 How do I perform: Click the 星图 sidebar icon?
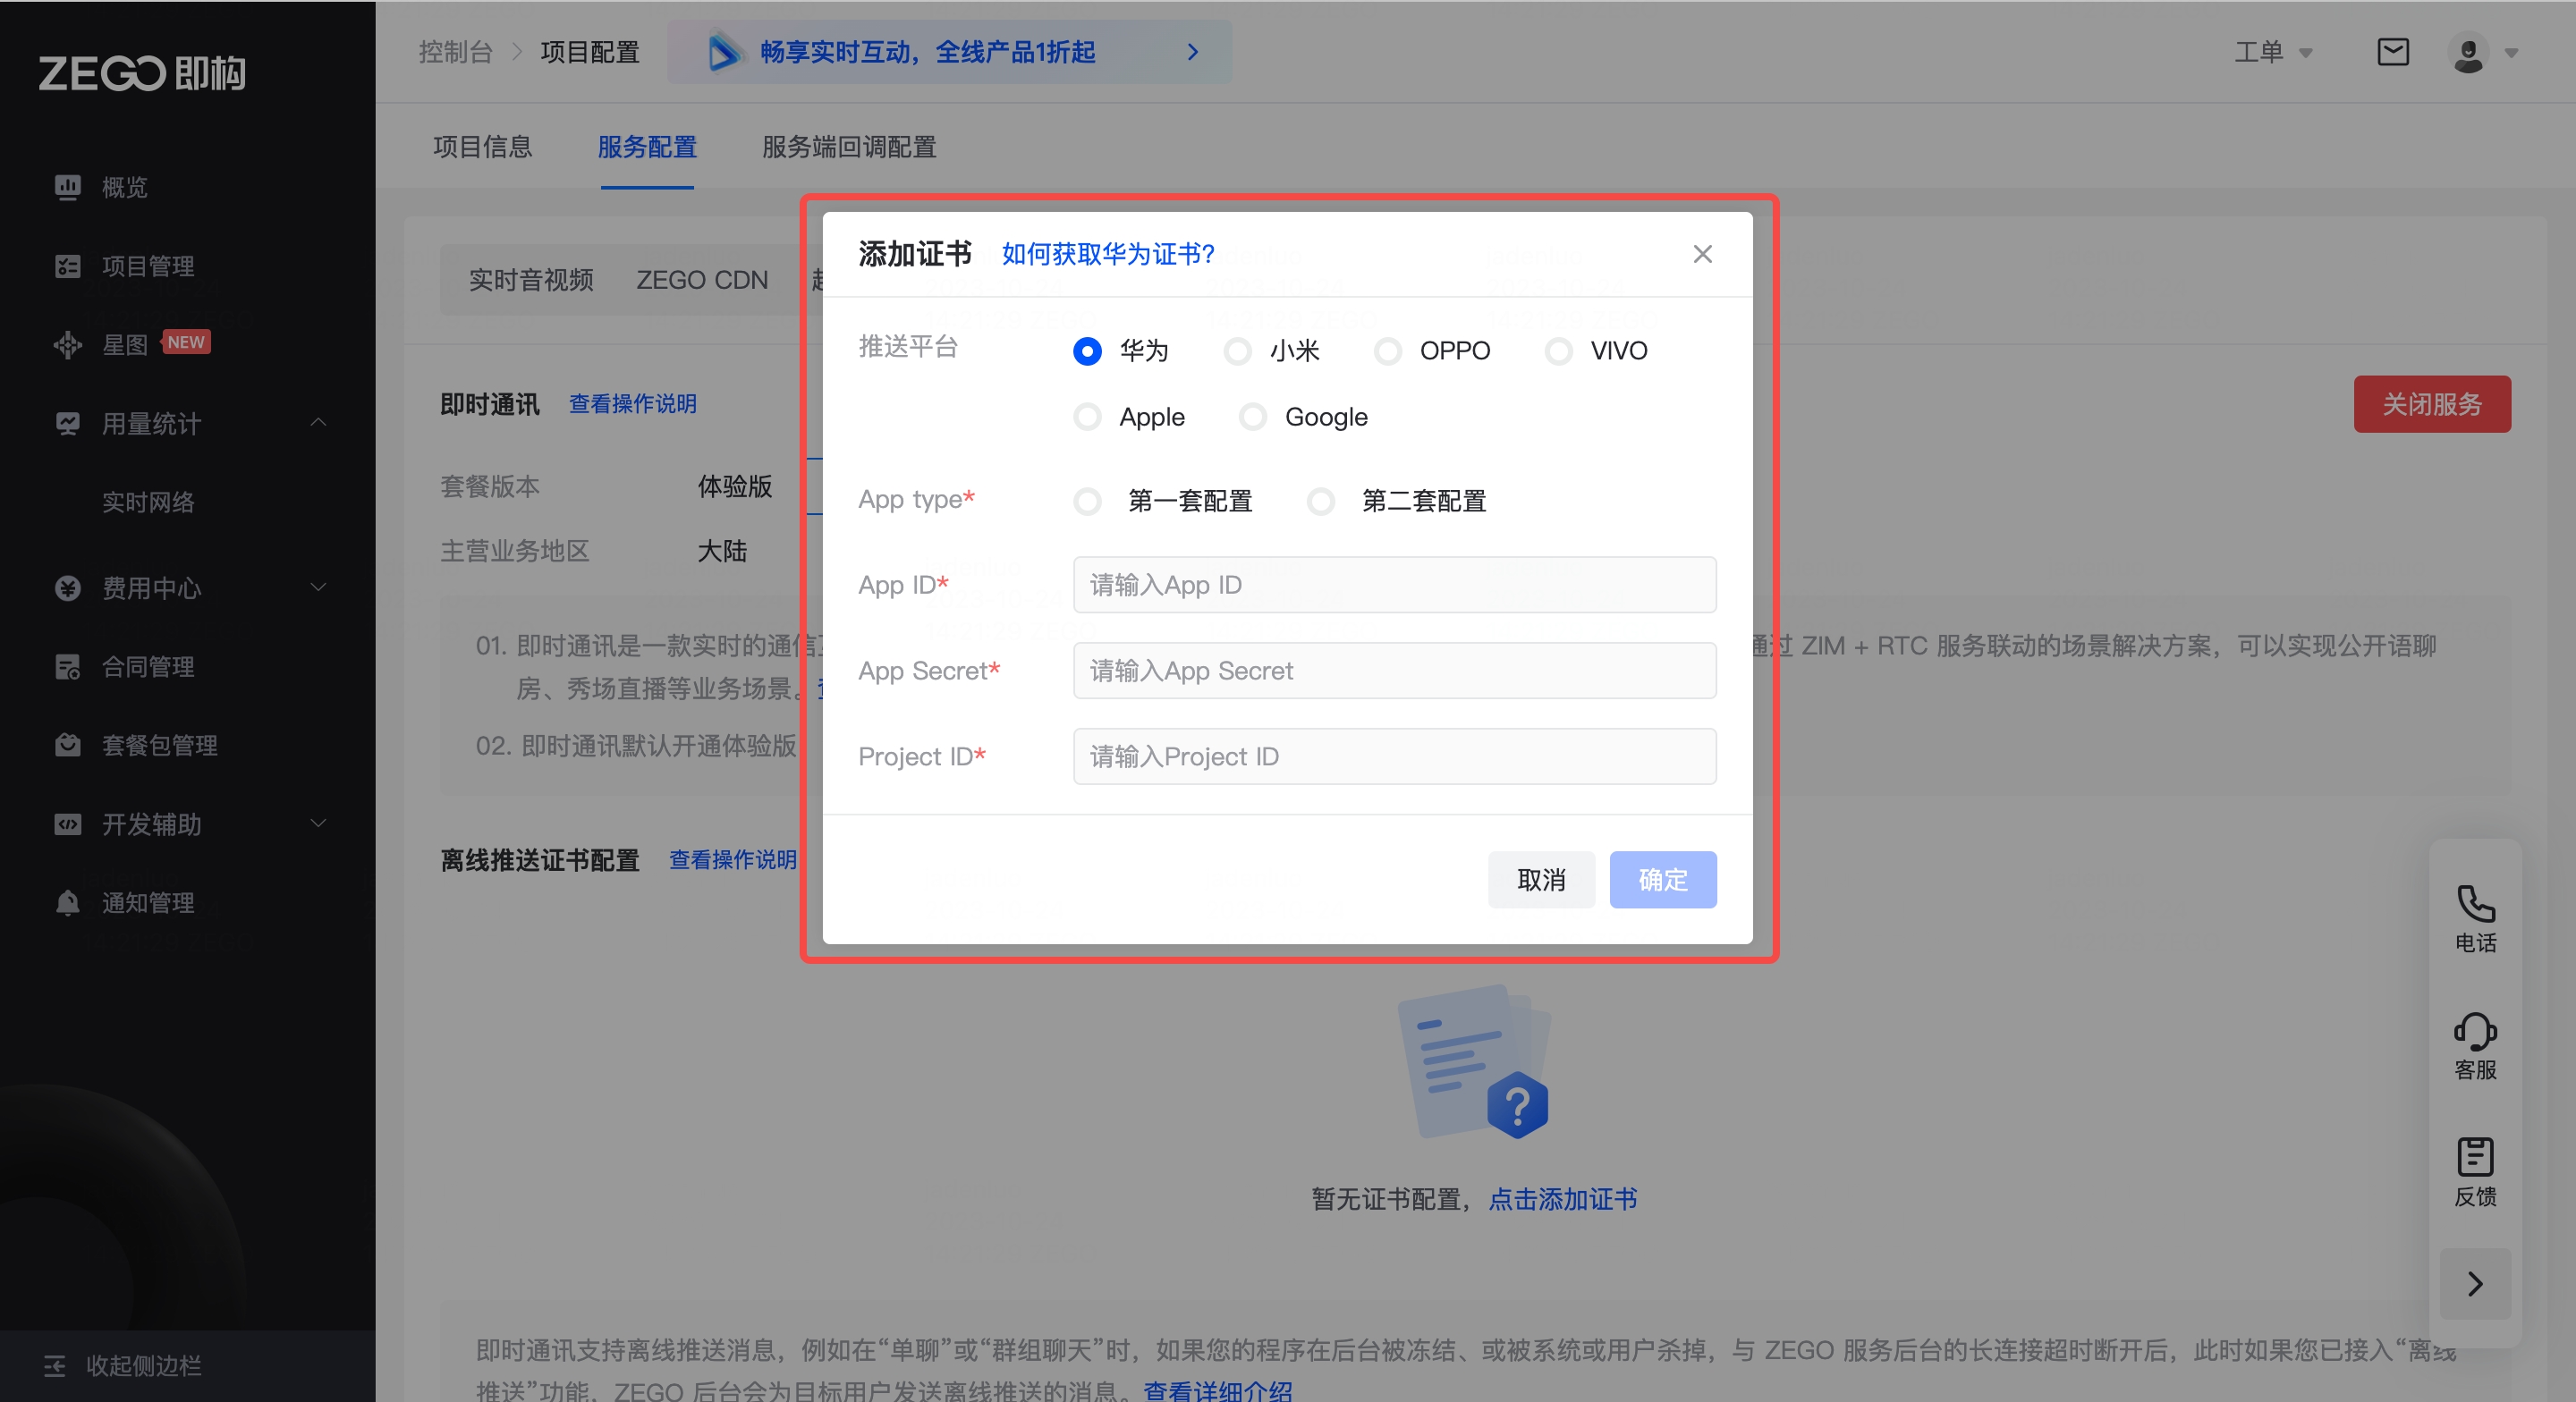[x=67, y=345]
